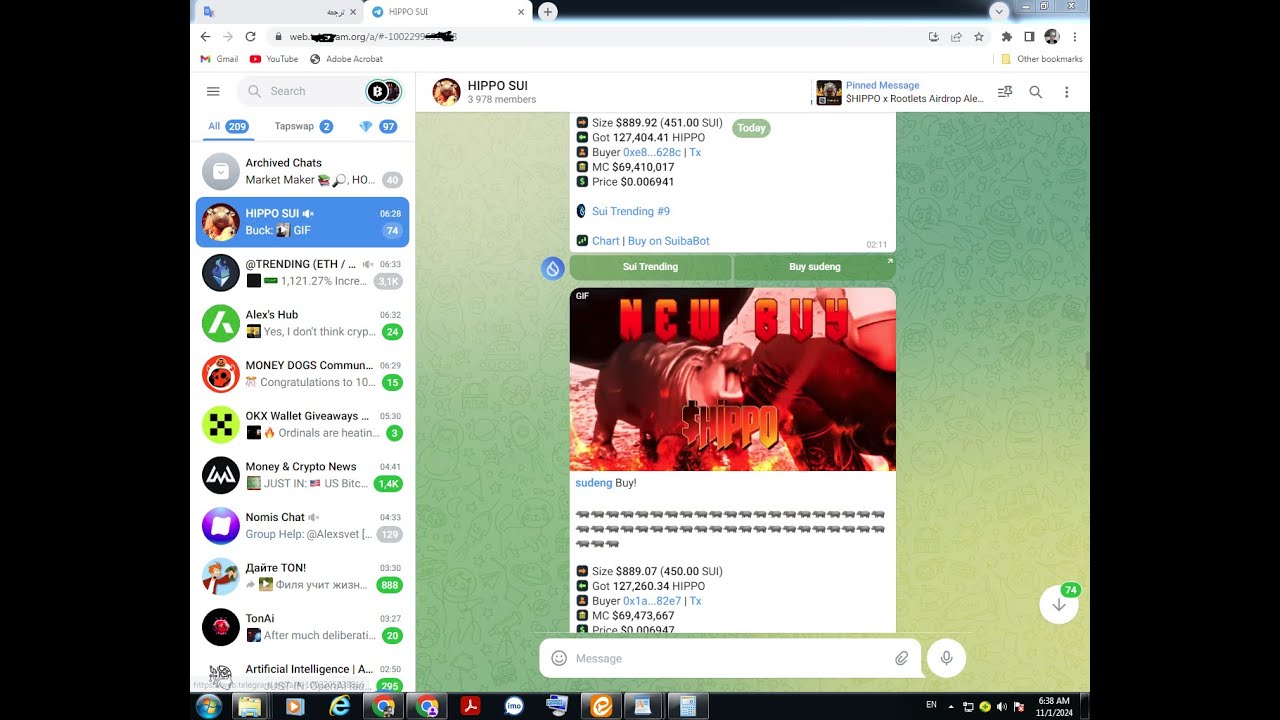Viewport: 1280px width, 720px height.
Task: Open the Windows Start menu
Action: pos(209,706)
